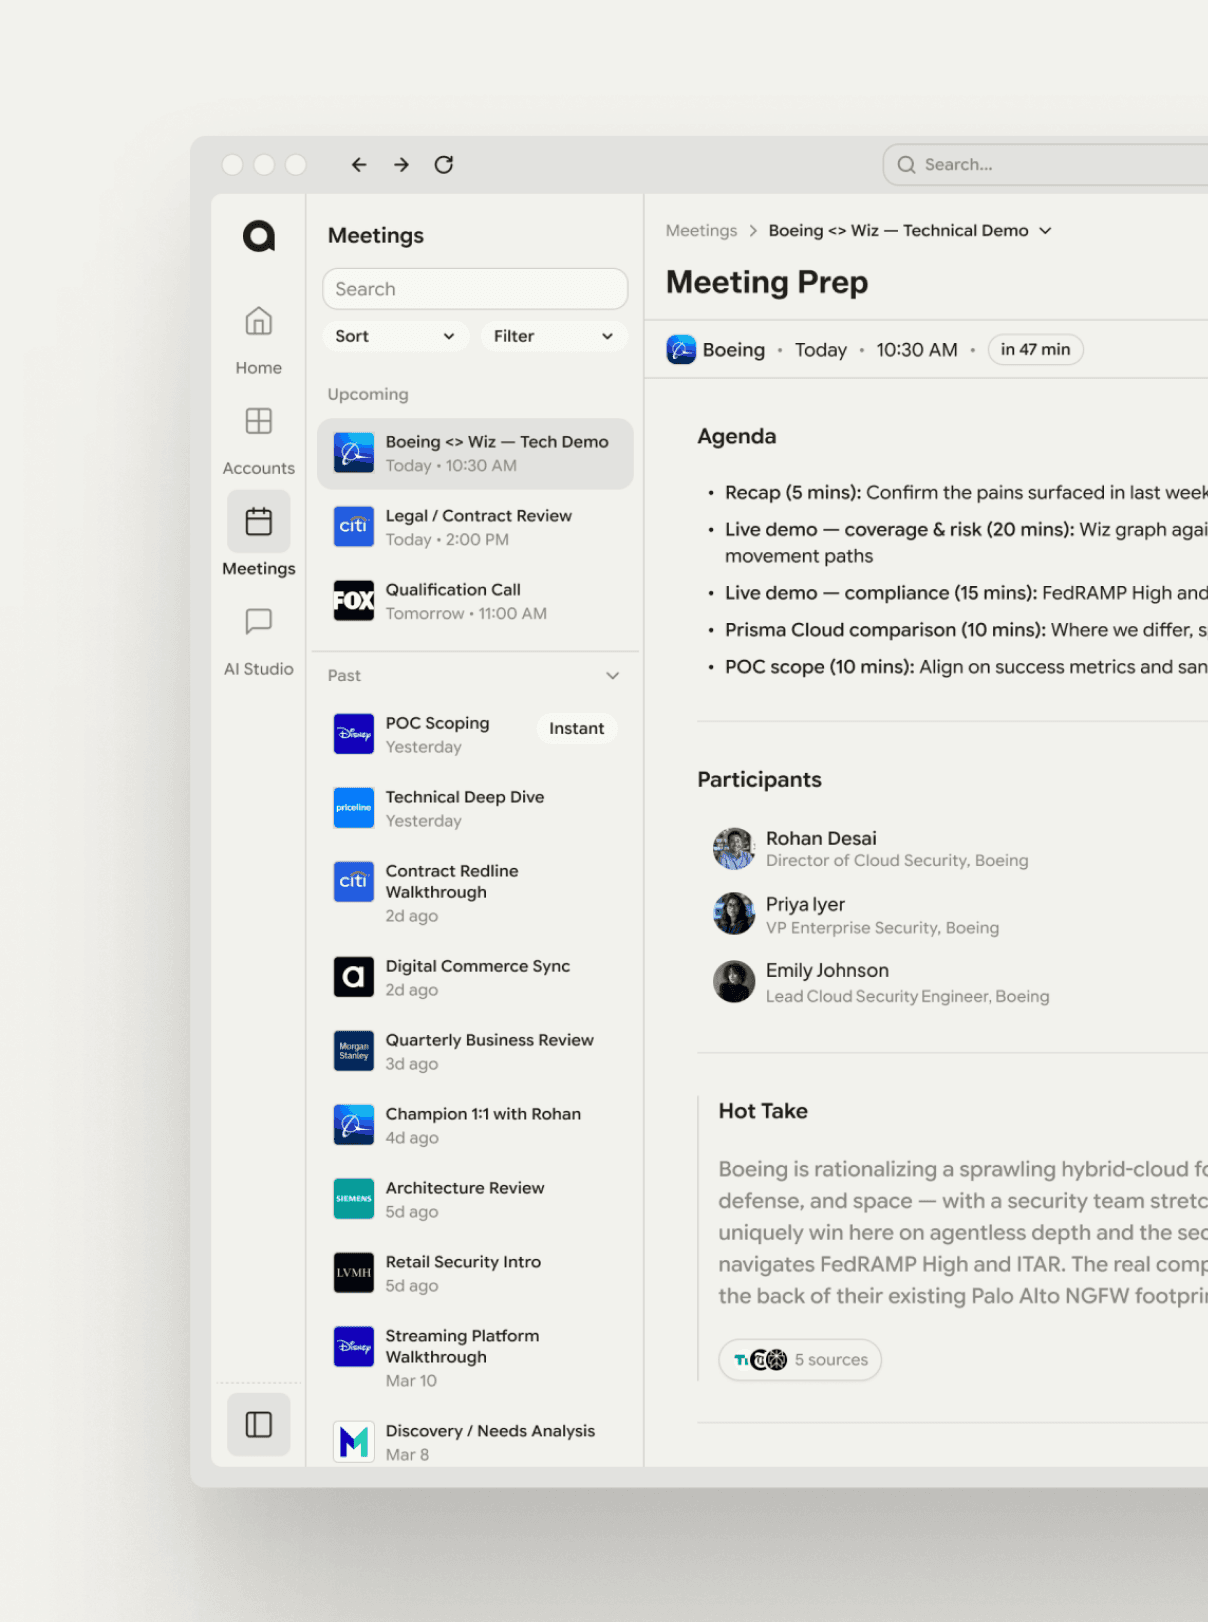Screen dimensions: 1208x1622
Task: Click the browser back arrow
Action: [359, 165]
